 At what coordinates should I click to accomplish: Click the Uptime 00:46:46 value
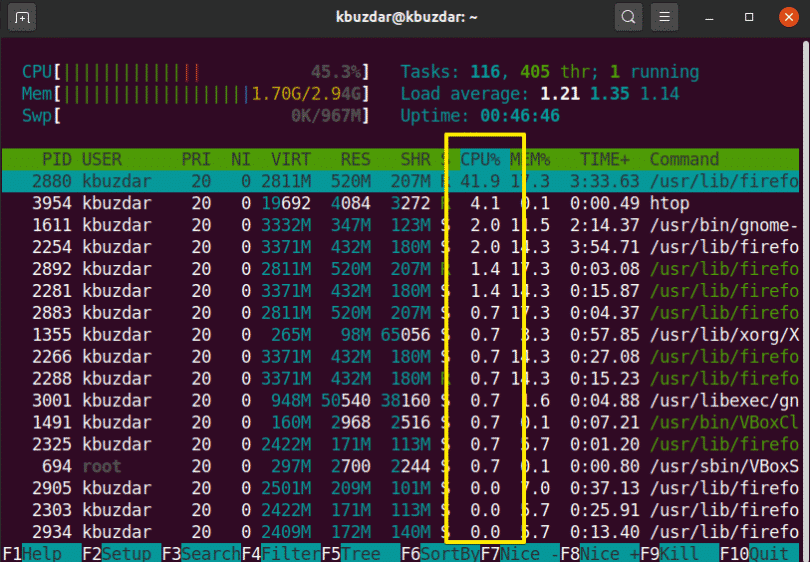tap(520, 116)
